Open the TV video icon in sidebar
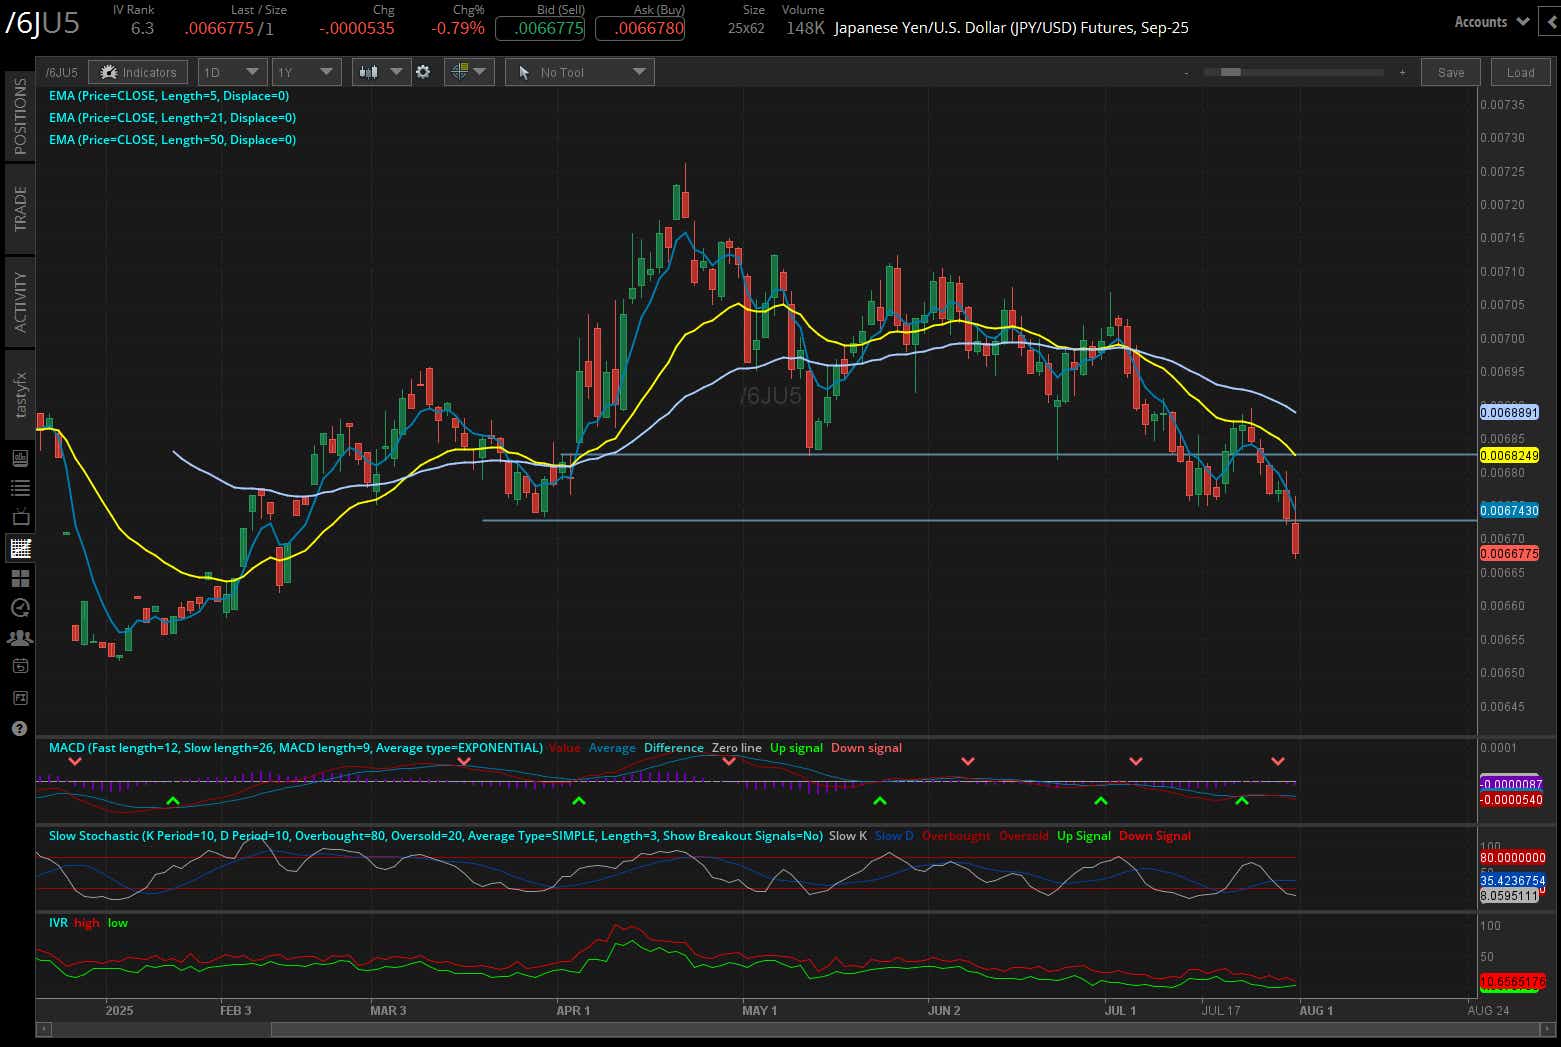 point(19,518)
